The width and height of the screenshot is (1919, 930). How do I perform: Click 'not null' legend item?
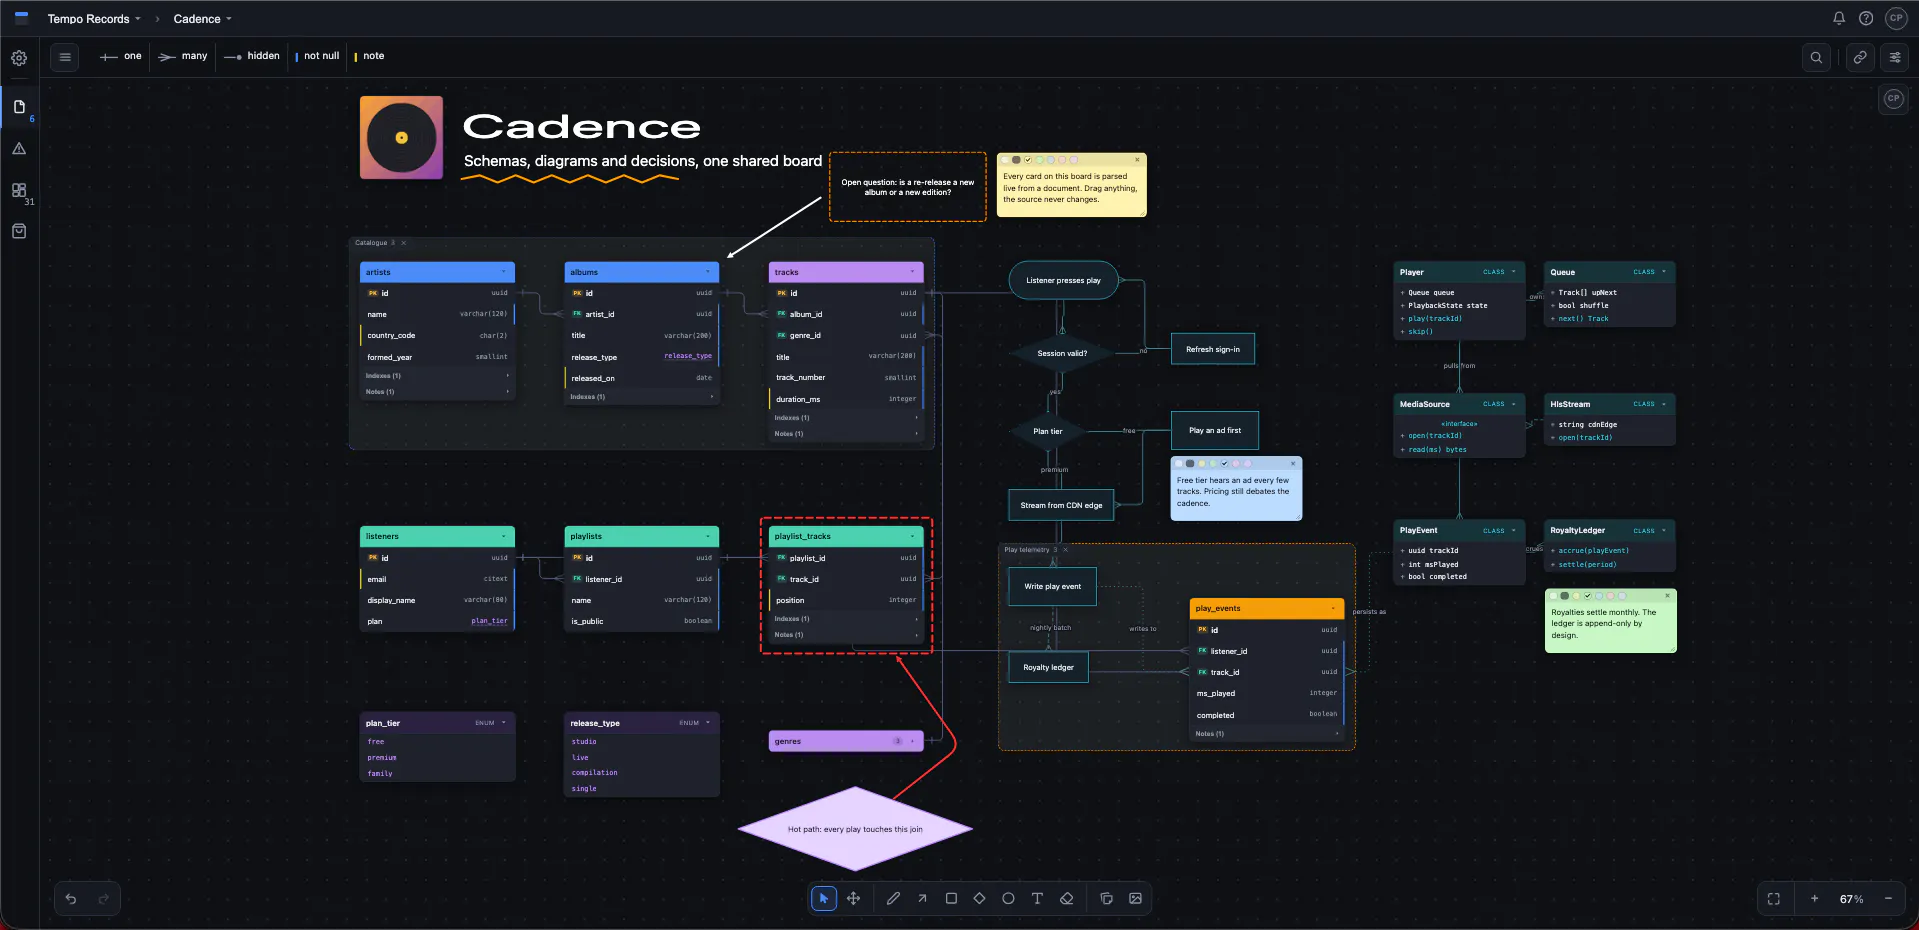317,56
